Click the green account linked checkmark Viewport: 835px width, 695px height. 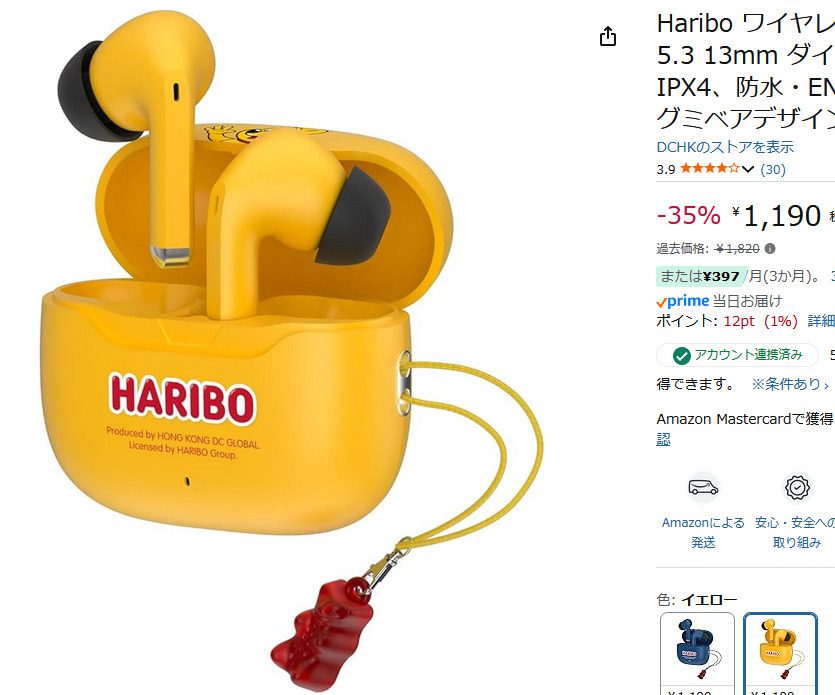click(x=682, y=356)
